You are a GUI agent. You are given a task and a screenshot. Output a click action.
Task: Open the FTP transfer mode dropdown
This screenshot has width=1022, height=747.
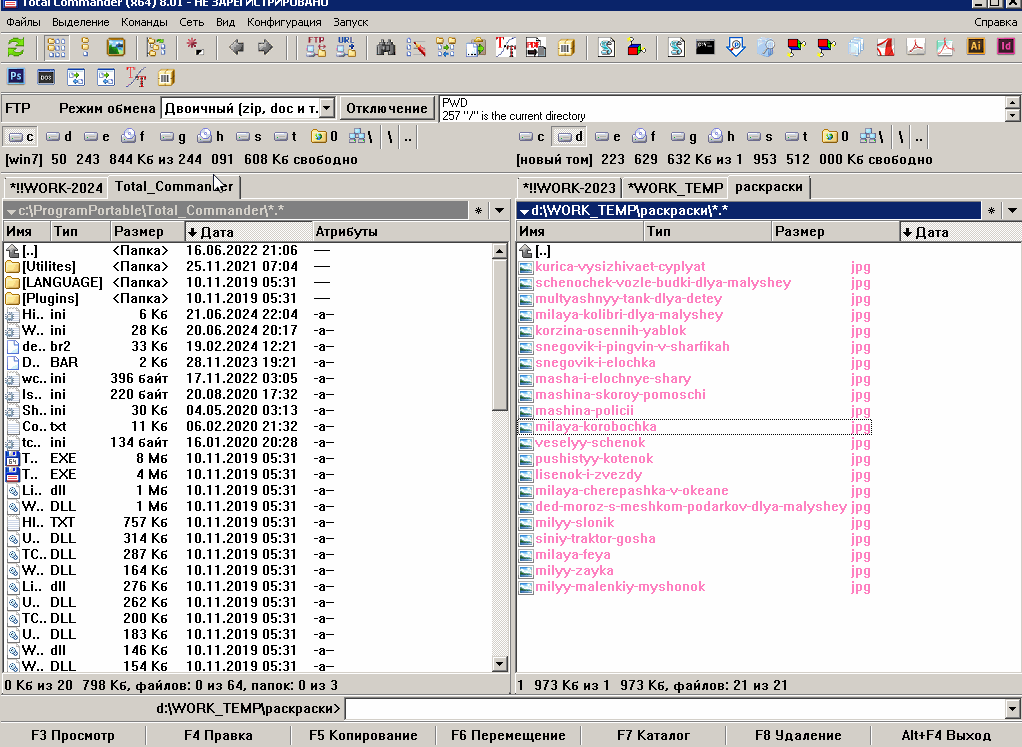click(x=328, y=108)
